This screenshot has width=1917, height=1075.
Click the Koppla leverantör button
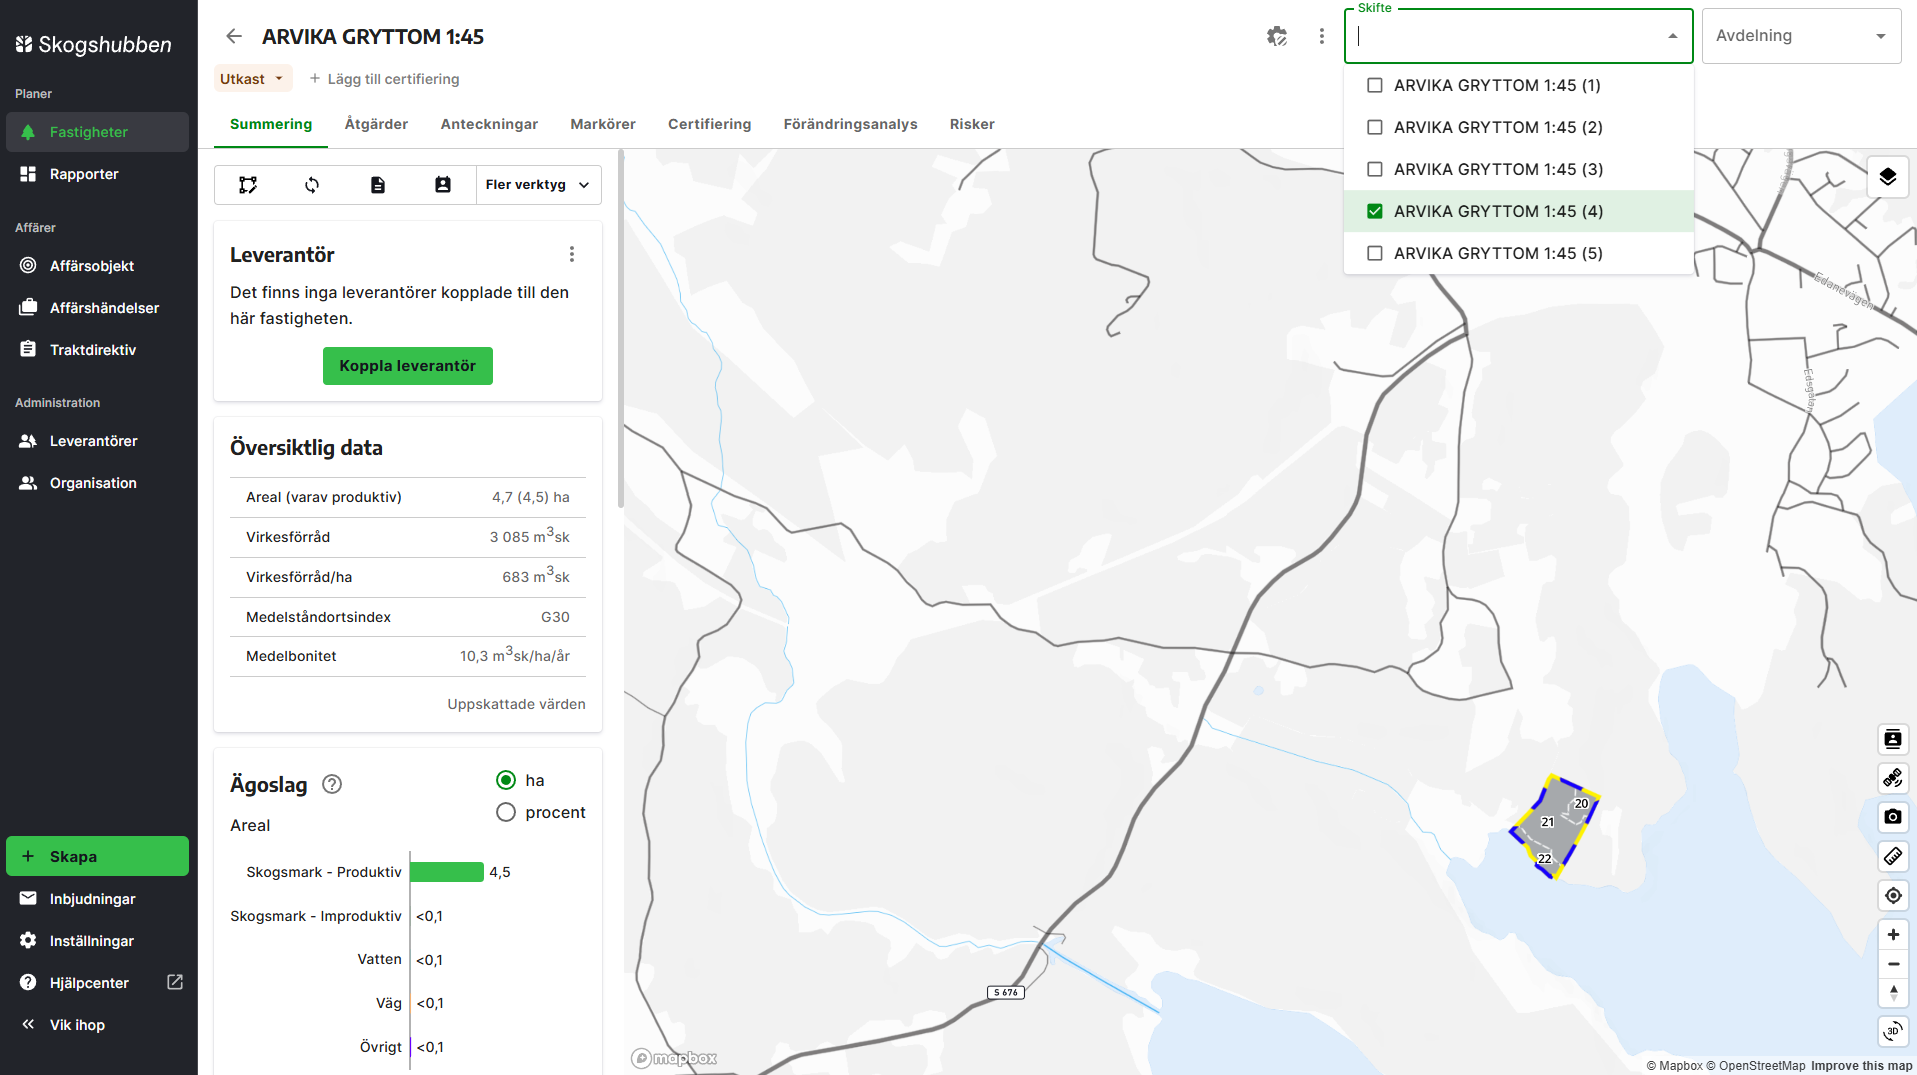pos(407,365)
